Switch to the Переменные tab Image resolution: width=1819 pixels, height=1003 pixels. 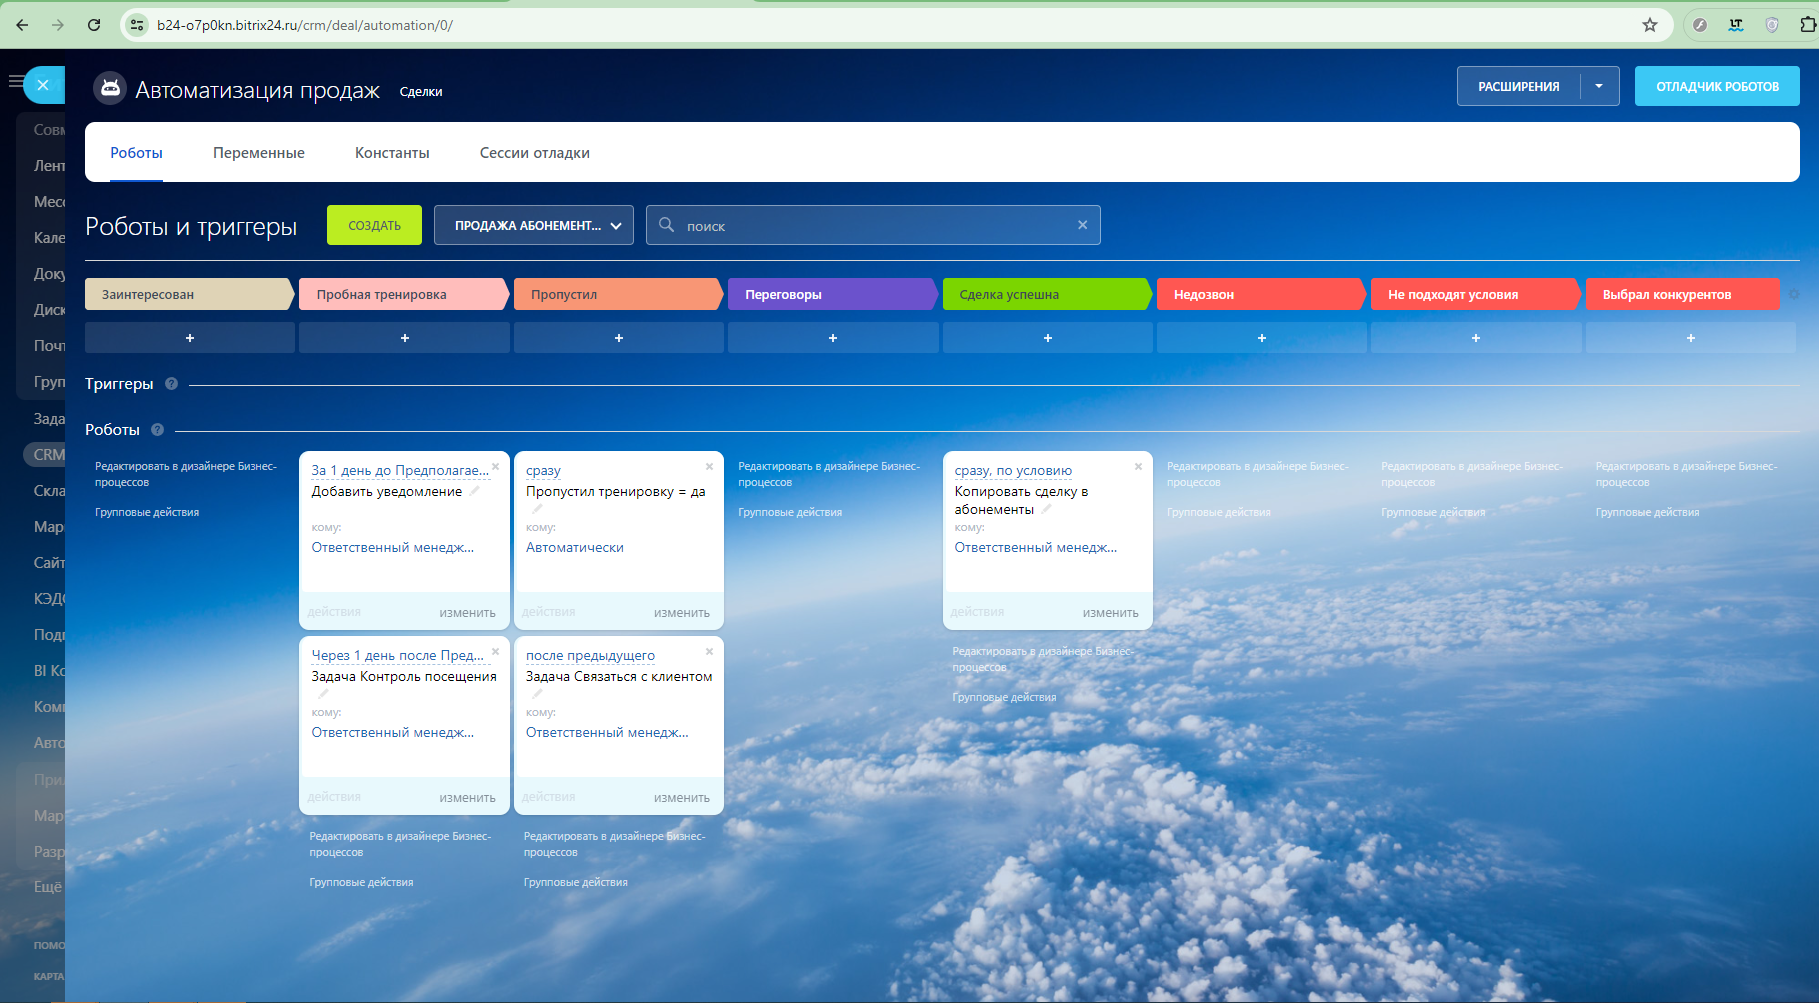(x=258, y=153)
